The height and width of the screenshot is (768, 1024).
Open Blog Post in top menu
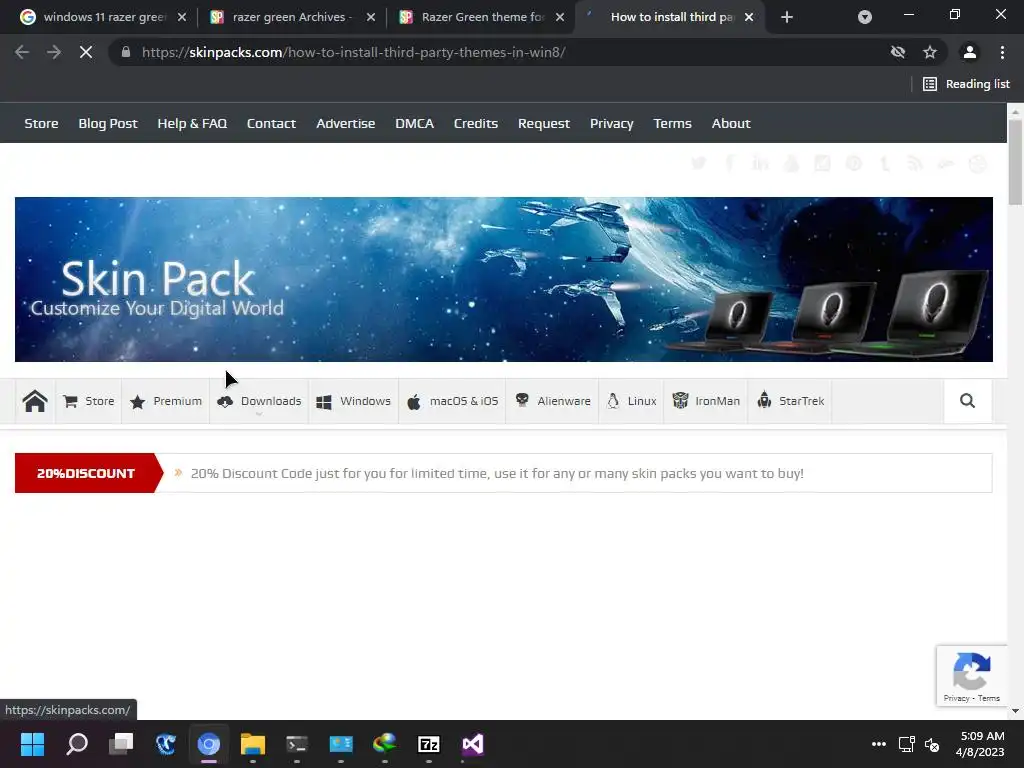(108, 123)
